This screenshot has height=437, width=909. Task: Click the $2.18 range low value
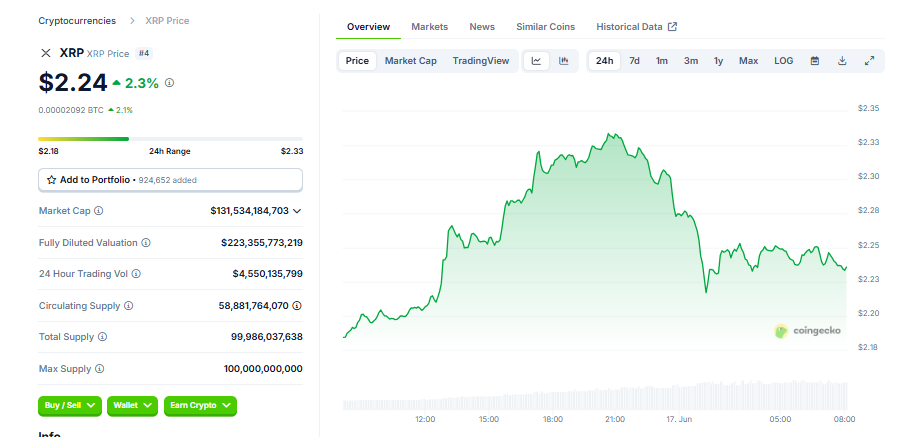click(x=49, y=151)
